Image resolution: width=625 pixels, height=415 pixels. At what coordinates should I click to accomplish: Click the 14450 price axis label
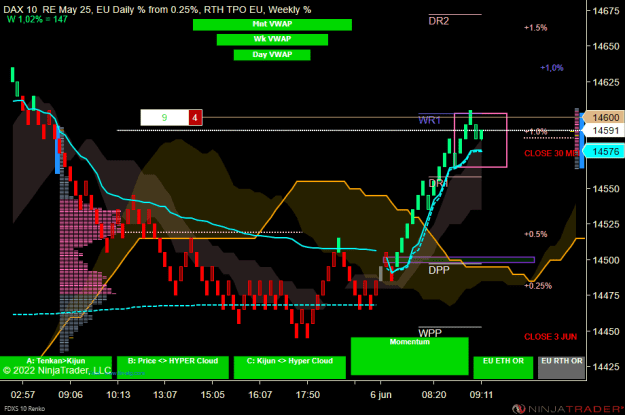tap(606, 331)
